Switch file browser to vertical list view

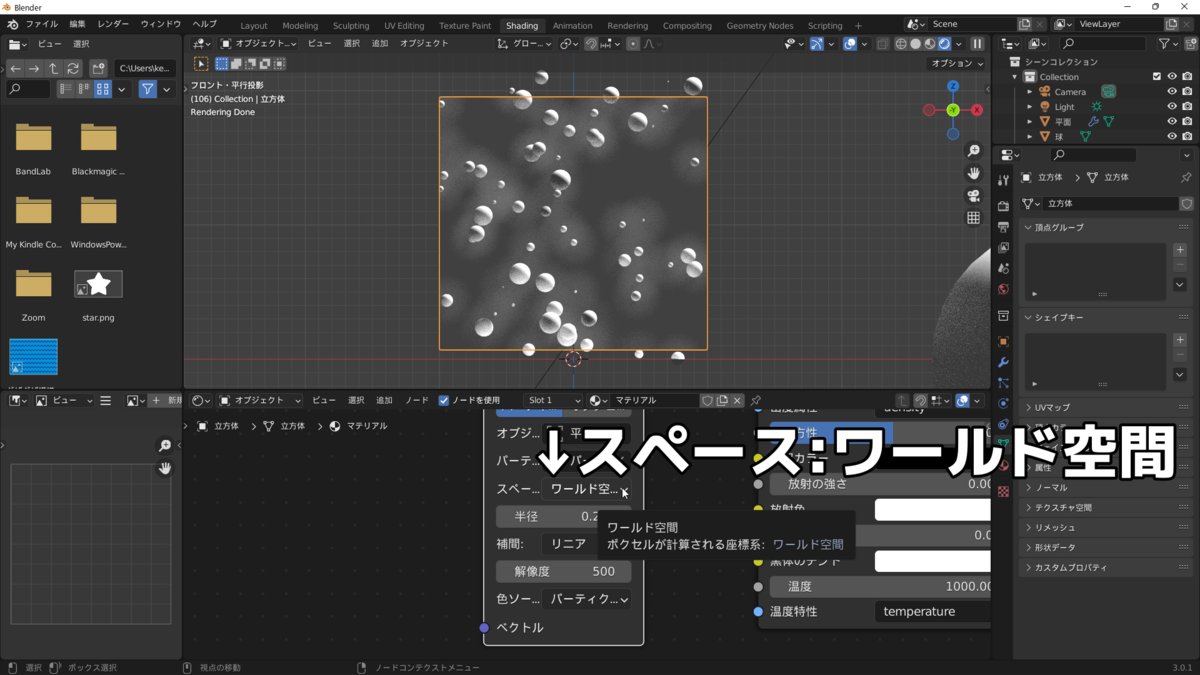65,89
